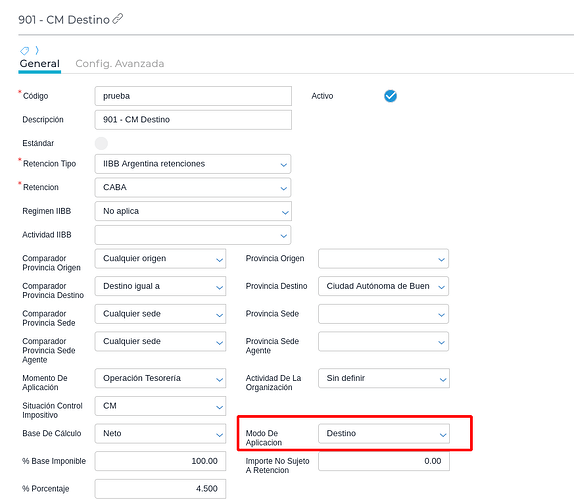Click the Código input field
The width and height of the screenshot is (574, 500).
193,96
